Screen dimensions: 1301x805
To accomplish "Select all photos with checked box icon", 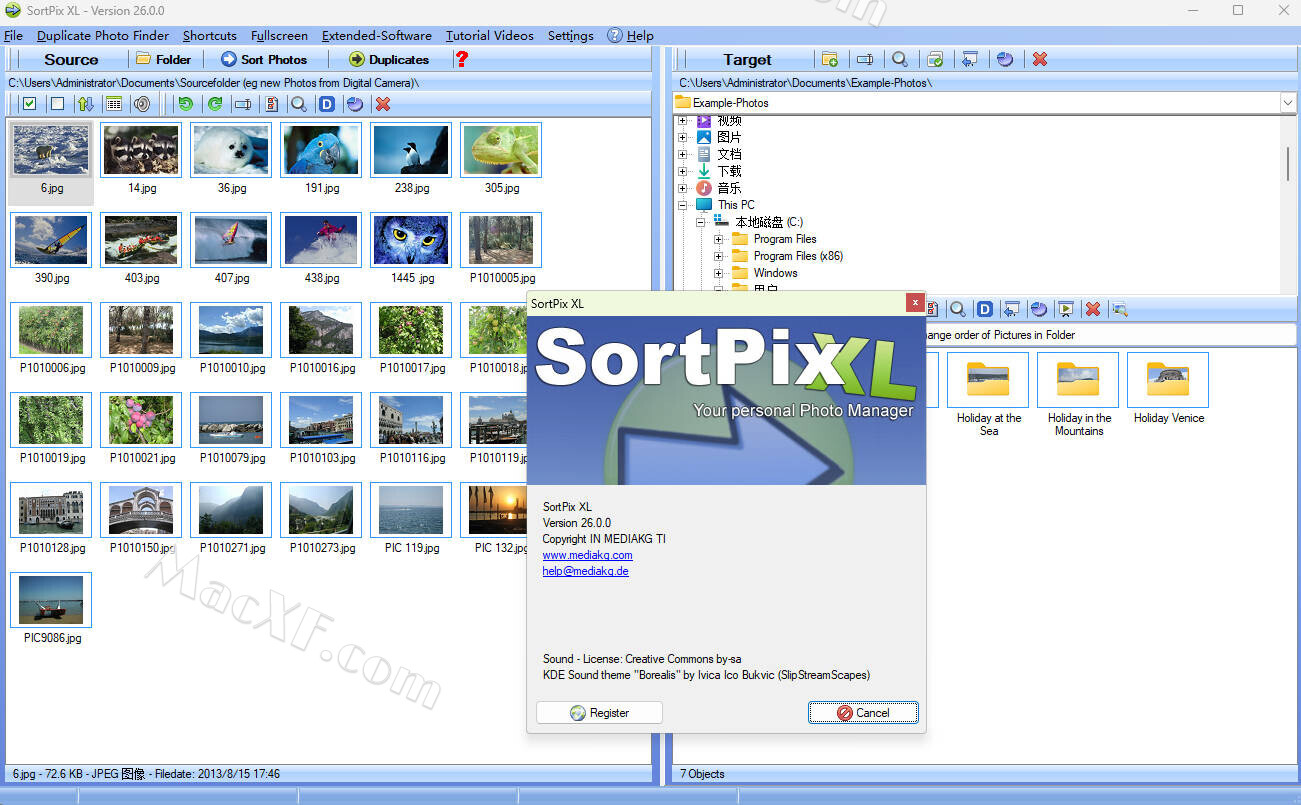I will [x=29, y=104].
